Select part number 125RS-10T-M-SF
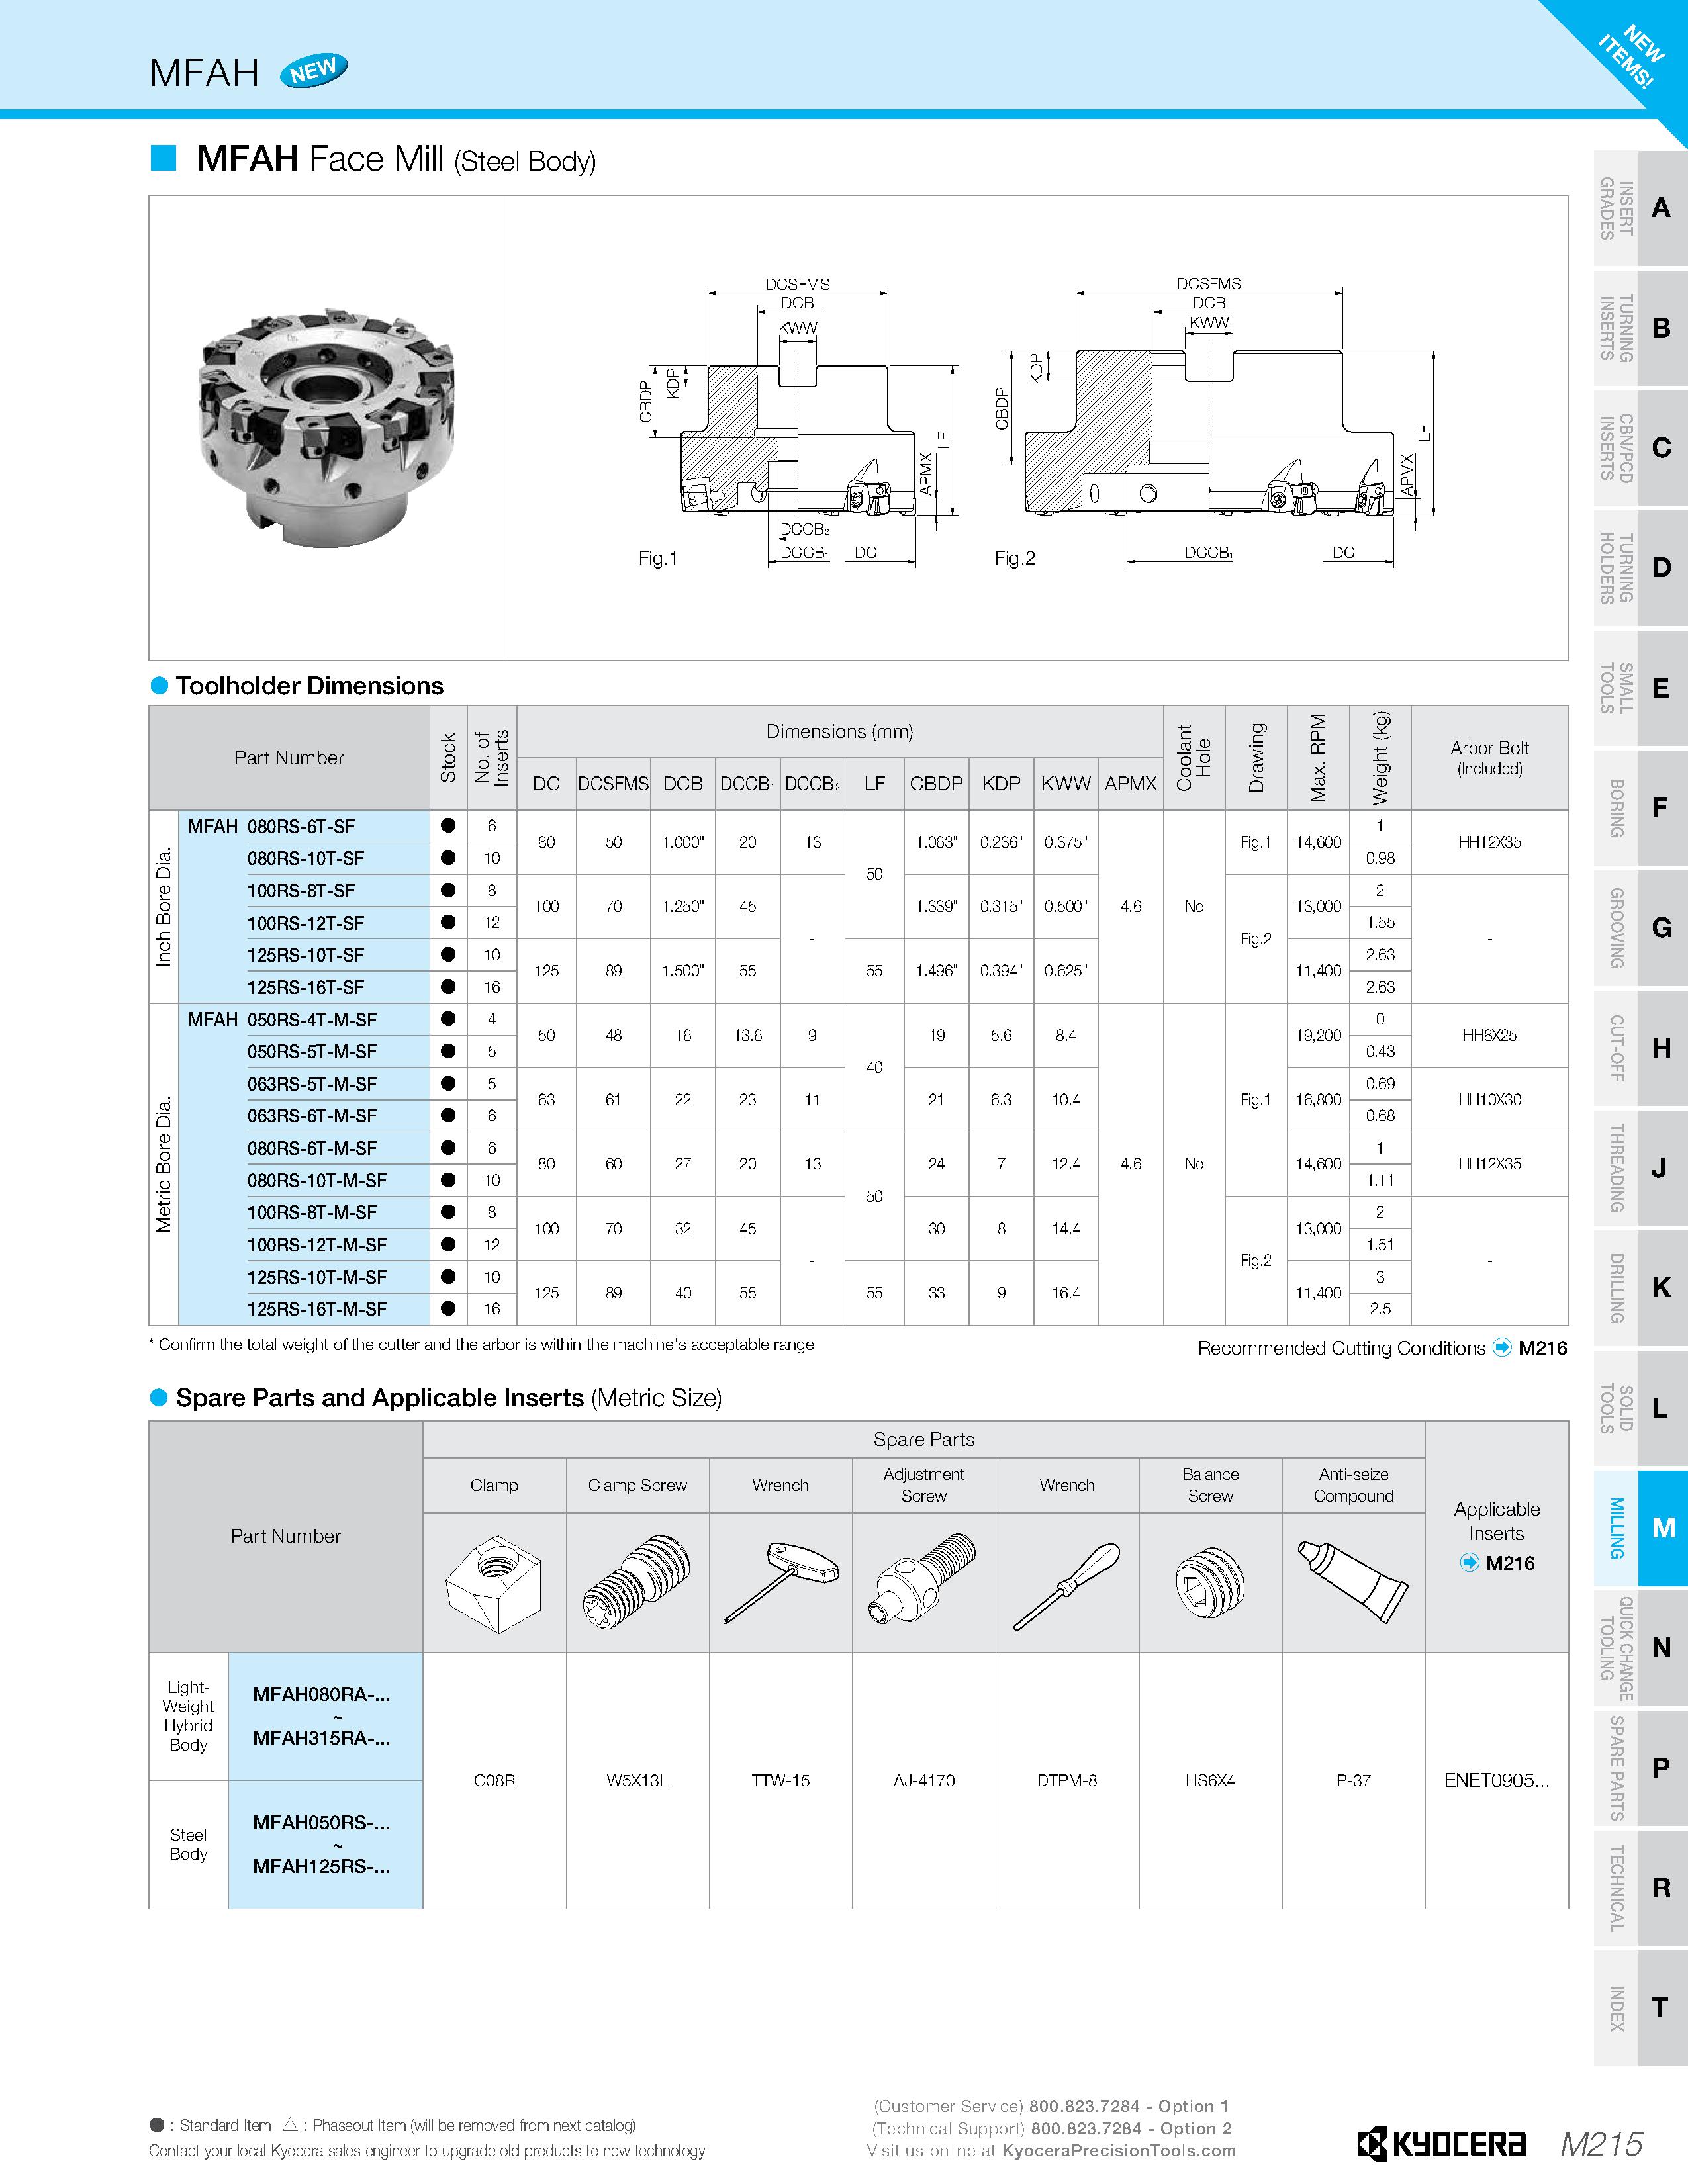 coord(317,1277)
